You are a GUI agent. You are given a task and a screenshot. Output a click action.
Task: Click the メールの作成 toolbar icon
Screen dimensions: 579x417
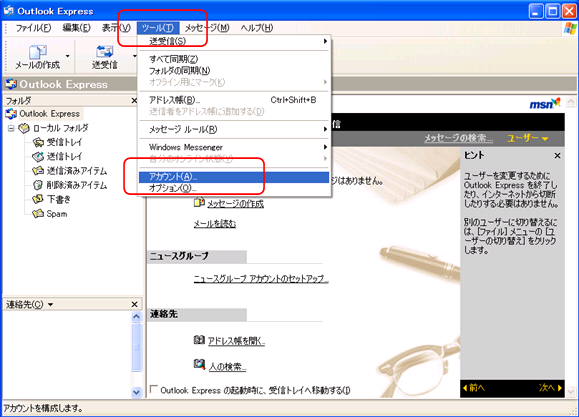pos(38,52)
